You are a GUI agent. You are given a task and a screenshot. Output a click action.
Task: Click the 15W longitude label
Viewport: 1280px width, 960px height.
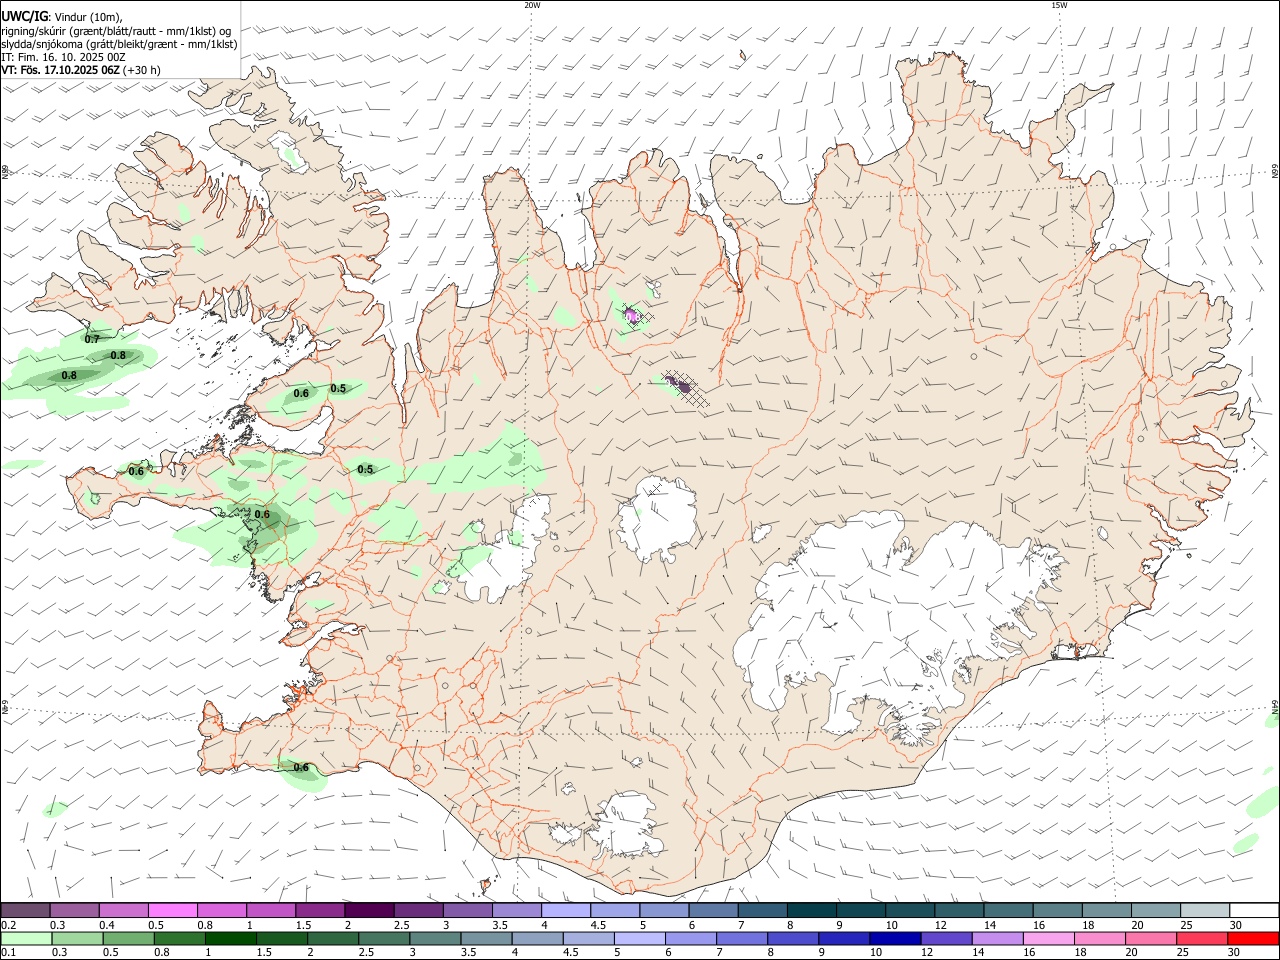click(x=1059, y=5)
